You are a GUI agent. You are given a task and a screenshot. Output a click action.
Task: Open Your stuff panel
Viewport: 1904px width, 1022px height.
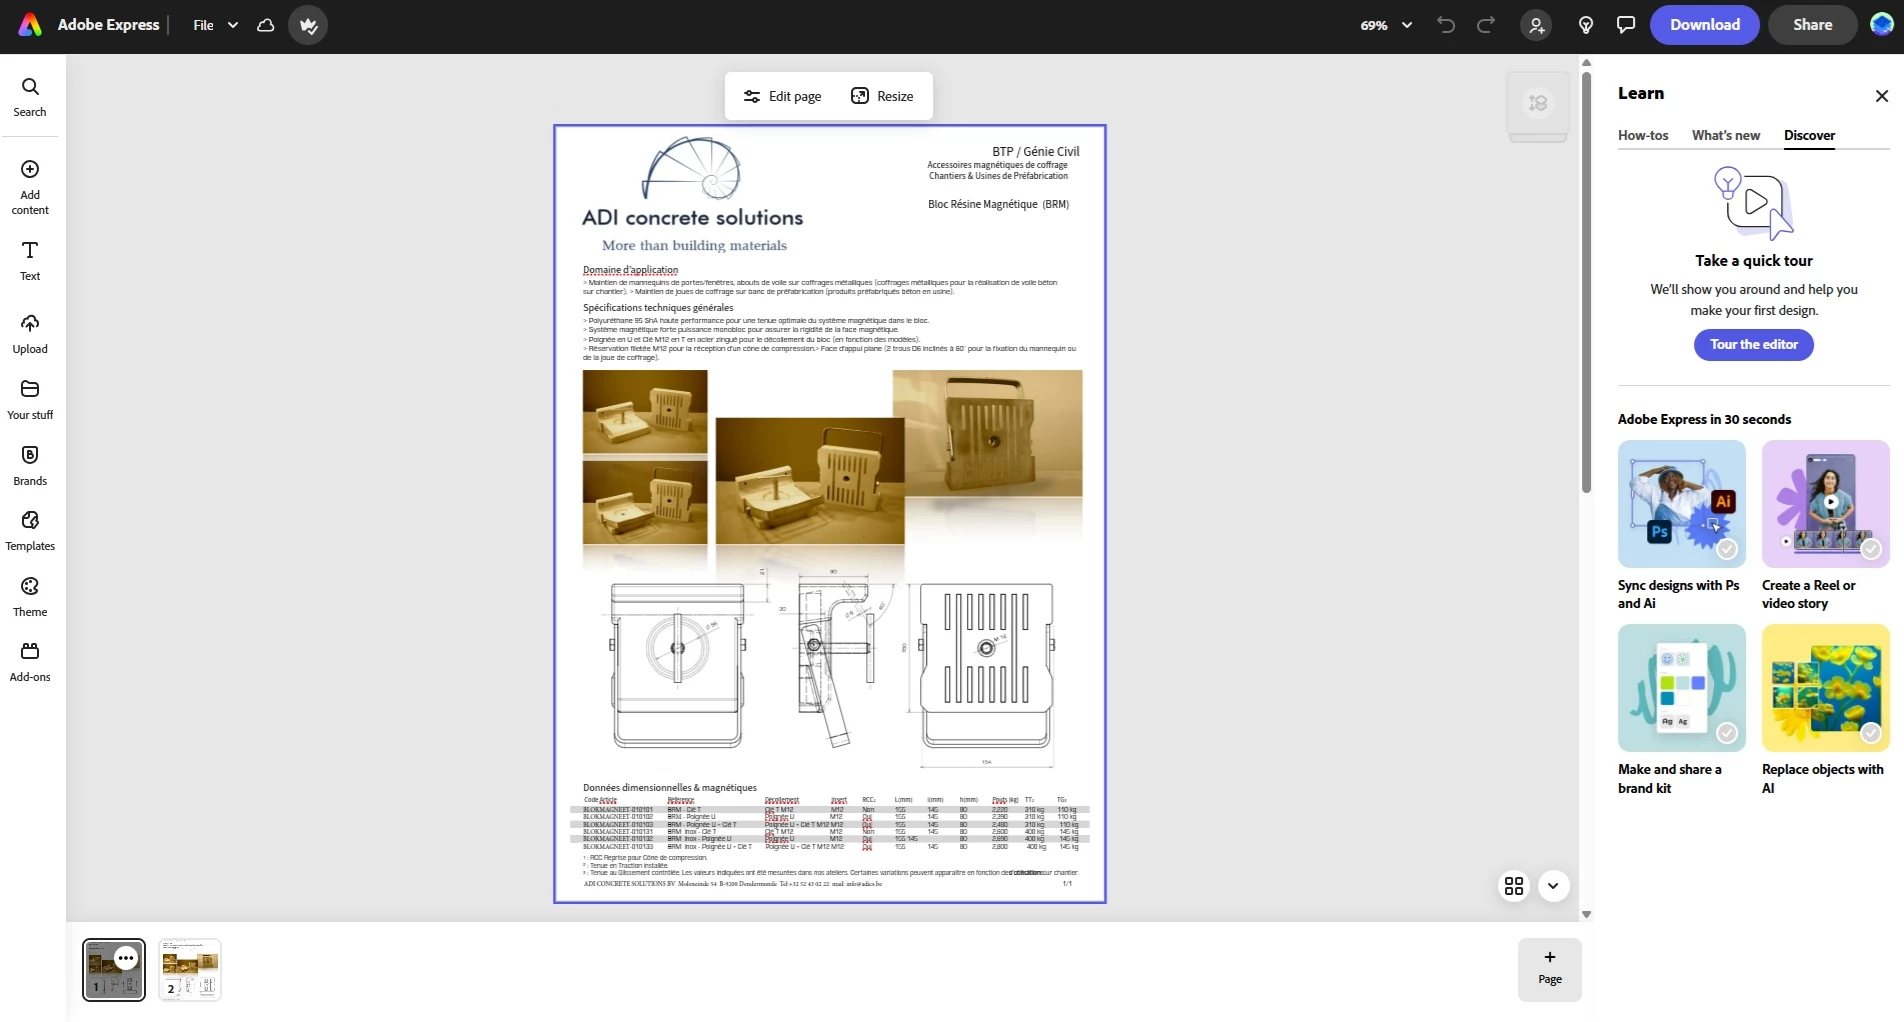(x=30, y=400)
